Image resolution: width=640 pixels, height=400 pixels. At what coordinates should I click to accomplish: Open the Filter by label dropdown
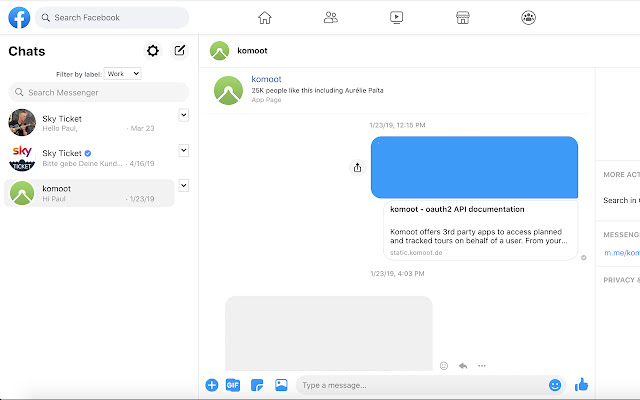[x=122, y=74]
